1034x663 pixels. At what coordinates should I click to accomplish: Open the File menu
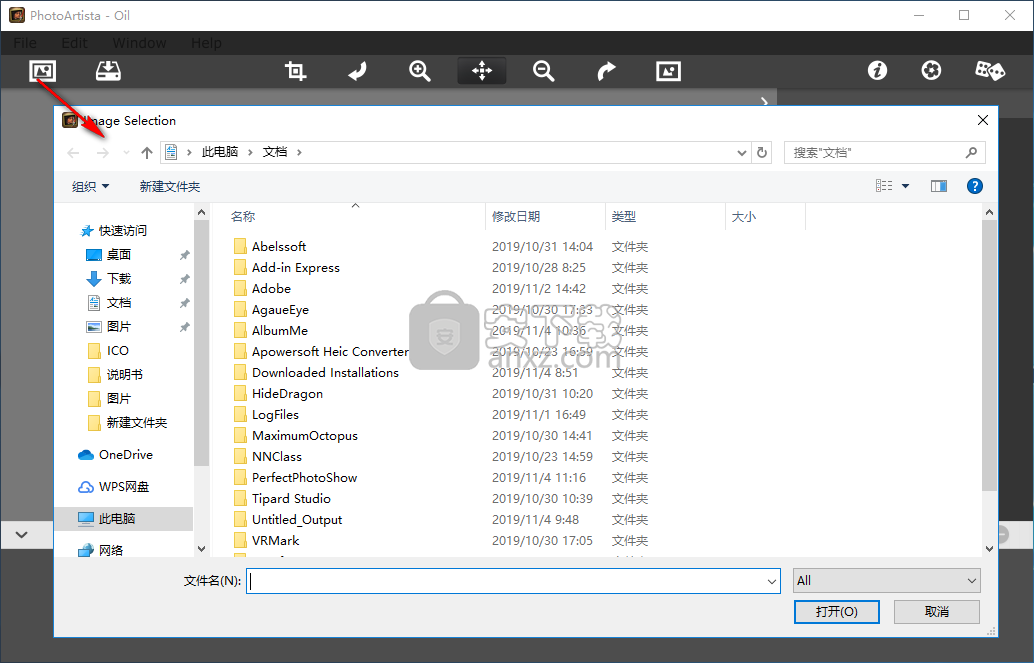click(25, 43)
